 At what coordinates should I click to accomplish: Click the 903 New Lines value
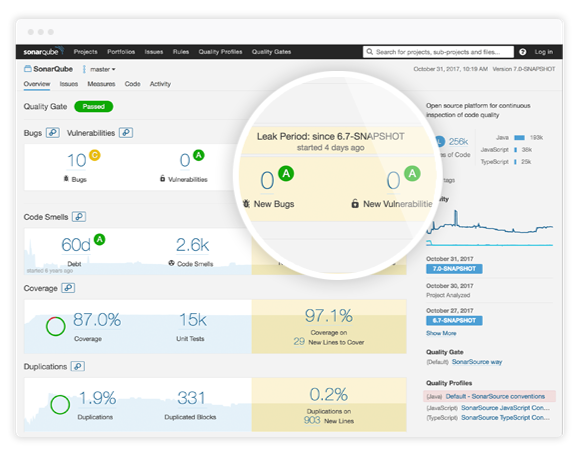pos(312,420)
